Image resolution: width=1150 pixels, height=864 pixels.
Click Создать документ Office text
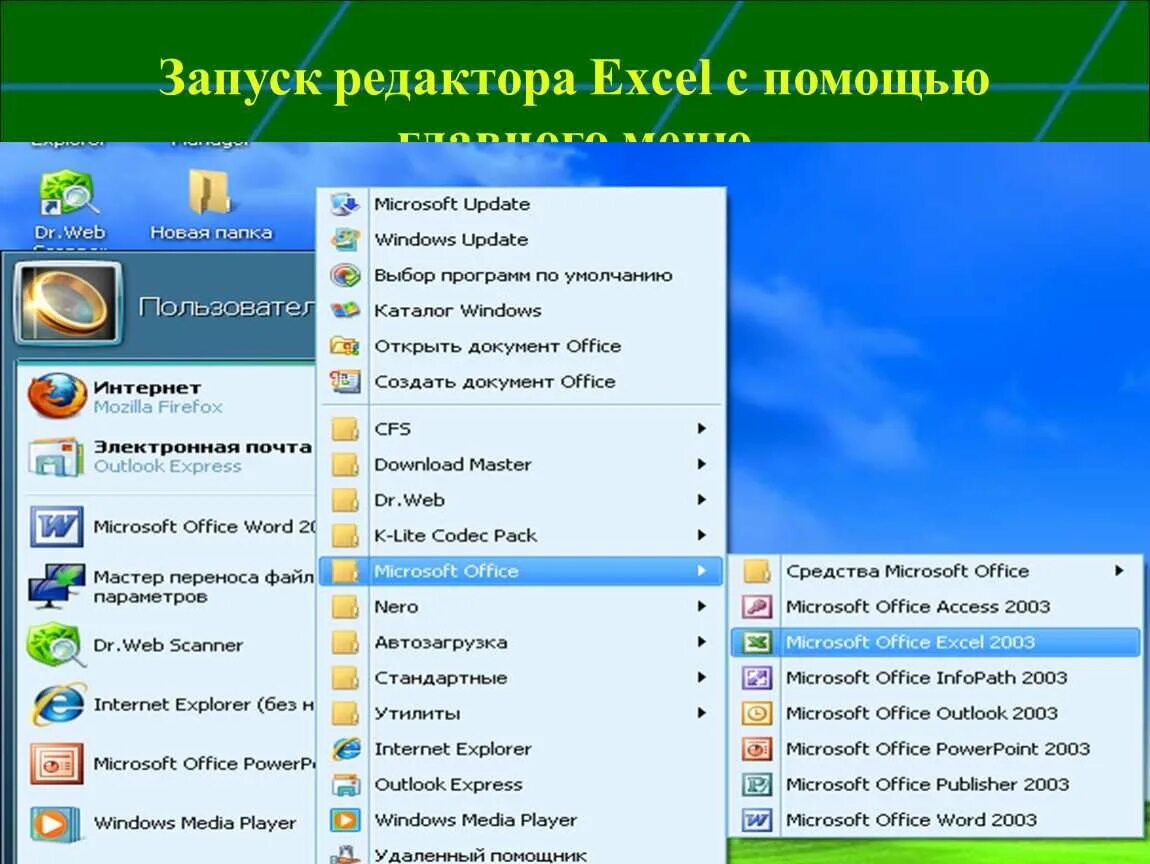495,381
